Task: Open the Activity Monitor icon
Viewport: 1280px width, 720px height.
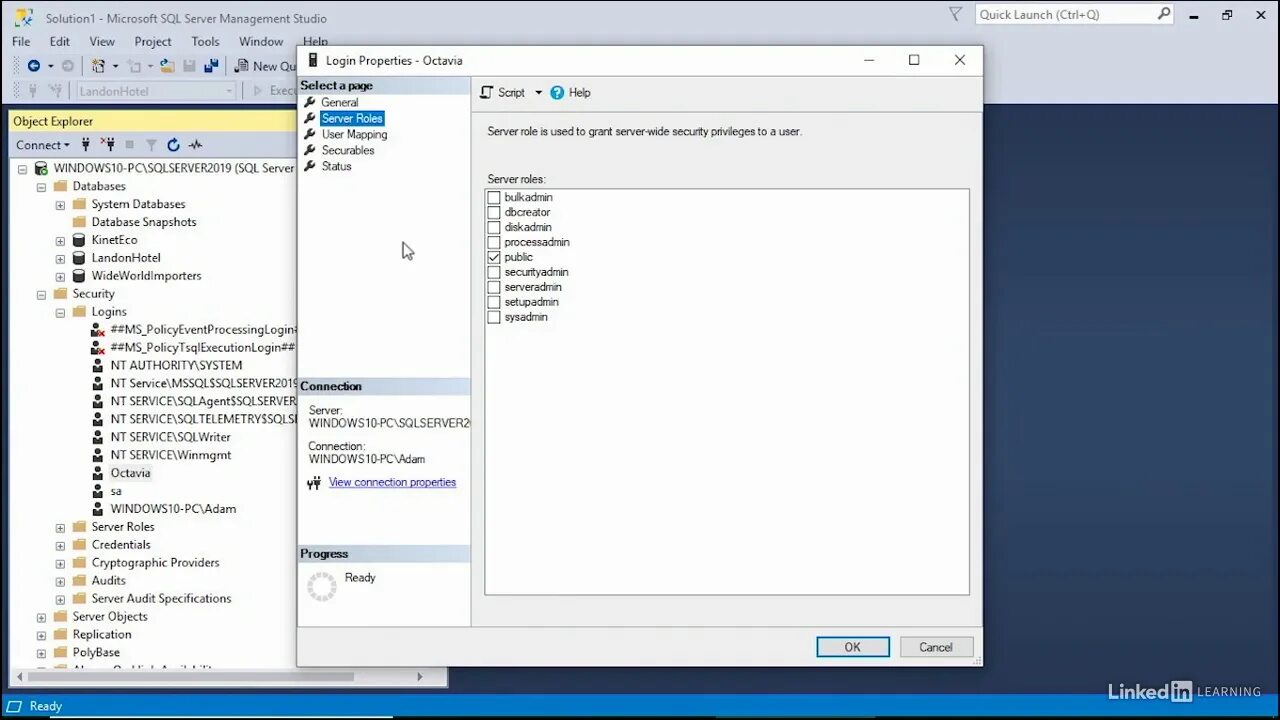Action: [x=195, y=145]
